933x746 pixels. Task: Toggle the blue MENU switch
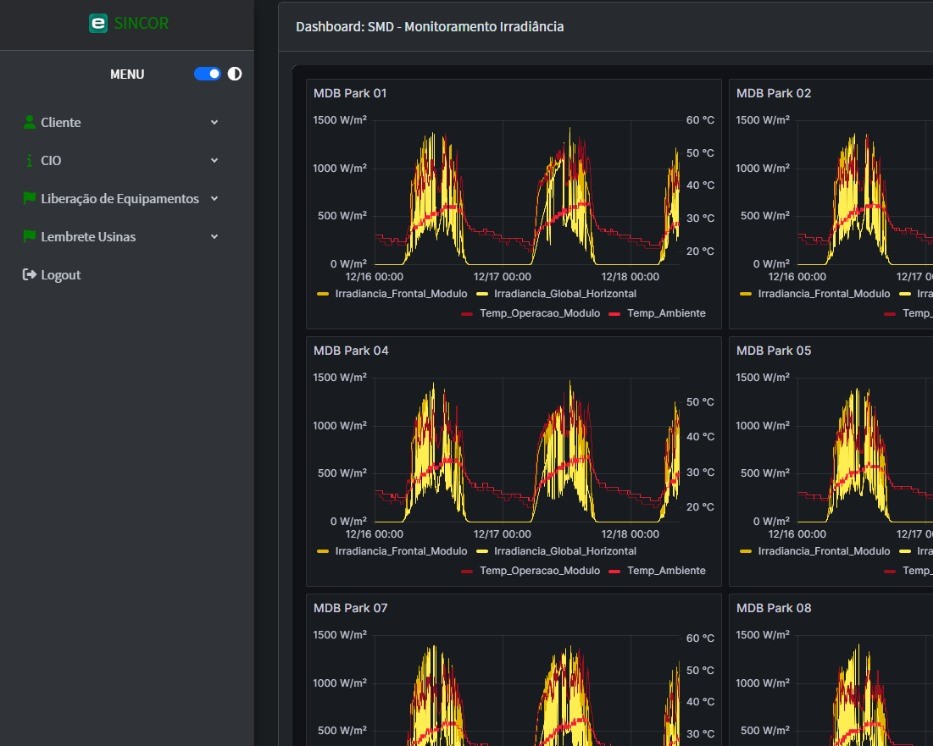coord(207,74)
